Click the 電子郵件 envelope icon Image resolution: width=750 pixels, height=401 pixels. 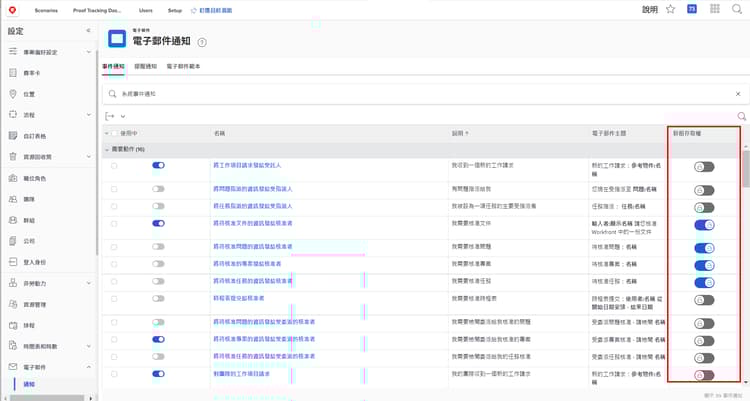pyautogui.click(x=13, y=367)
